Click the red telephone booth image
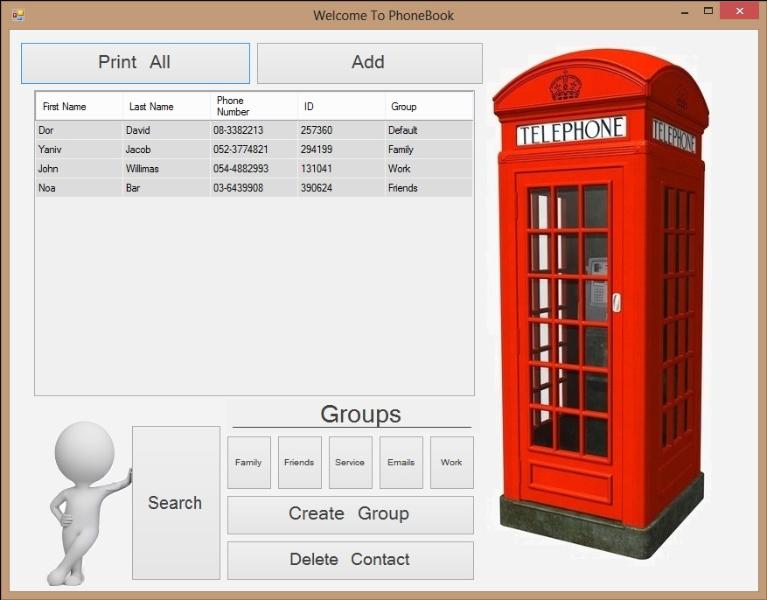This screenshot has width=767, height=600. click(600, 303)
